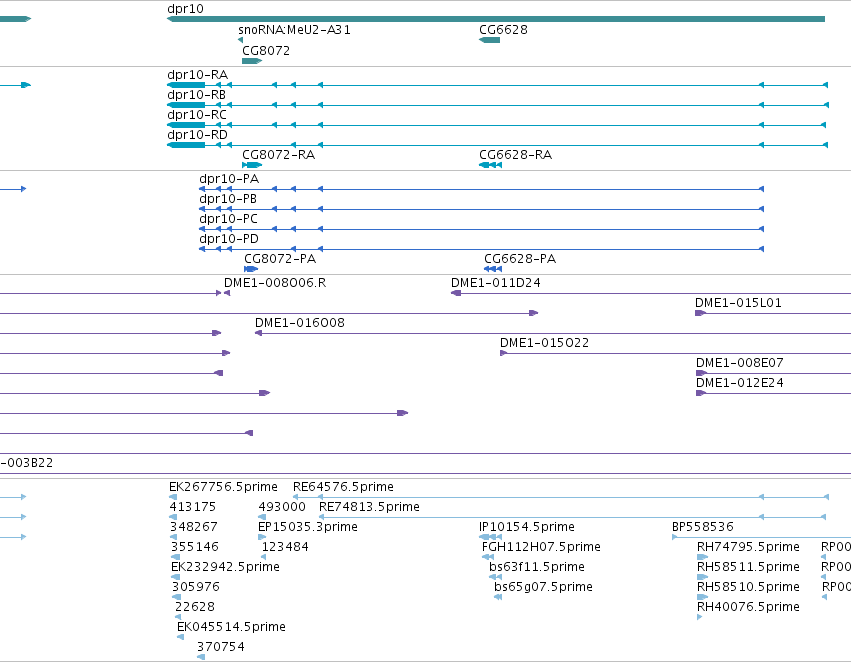Click the CG6628 gene label
The image size is (851, 662).
pyautogui.click(x=503, y=30)
